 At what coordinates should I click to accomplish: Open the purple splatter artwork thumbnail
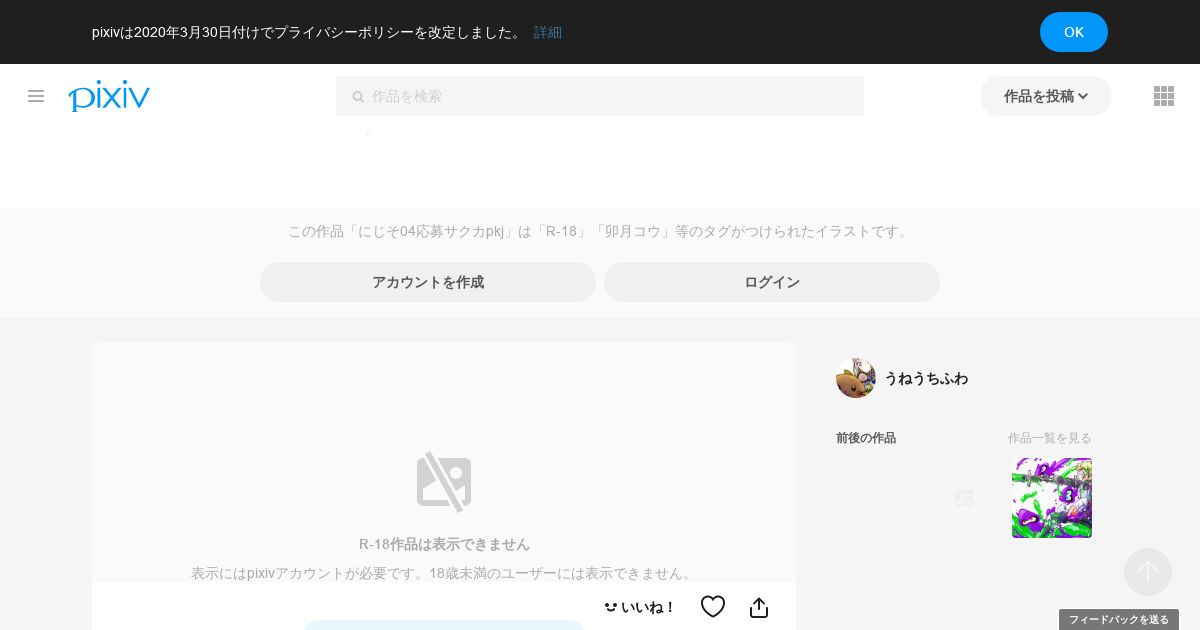click(1052, 498)
